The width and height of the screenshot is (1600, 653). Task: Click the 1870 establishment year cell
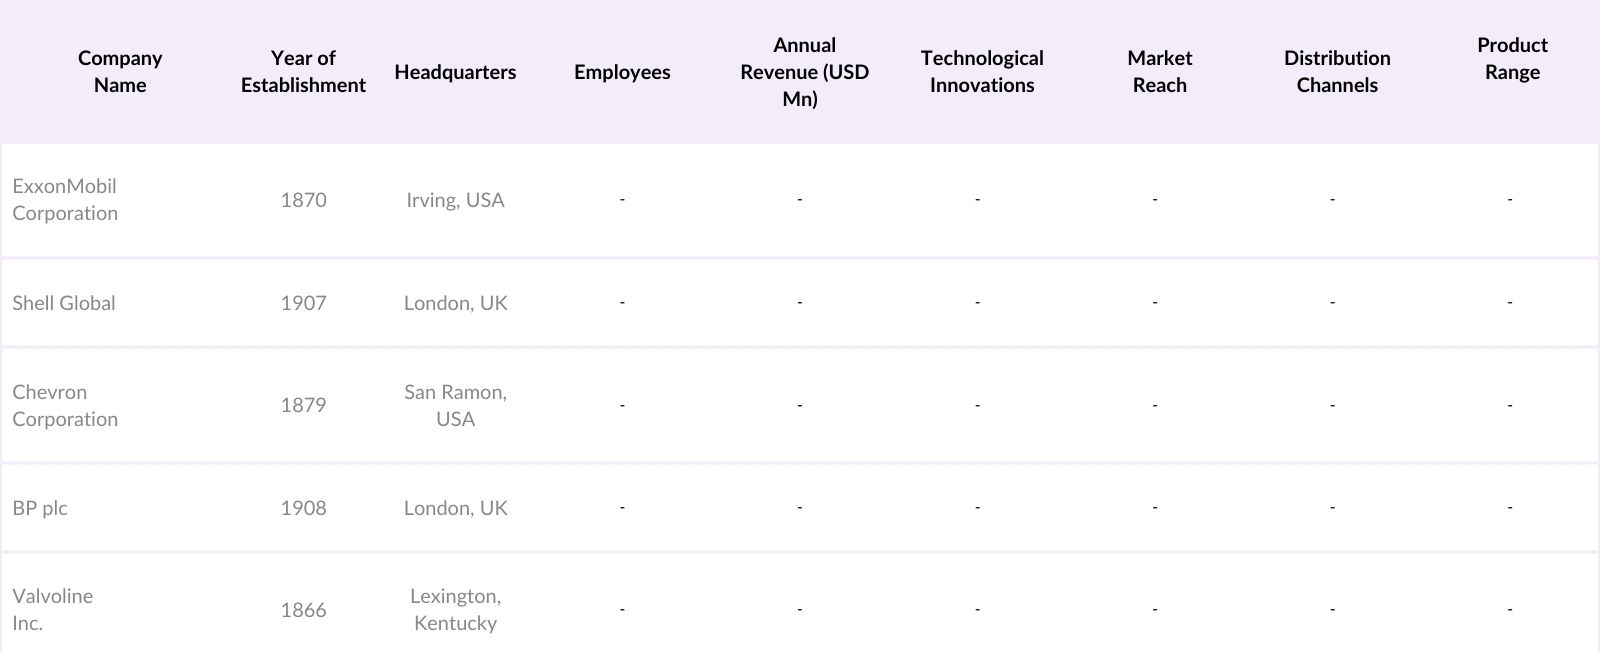tap(303, 200)
